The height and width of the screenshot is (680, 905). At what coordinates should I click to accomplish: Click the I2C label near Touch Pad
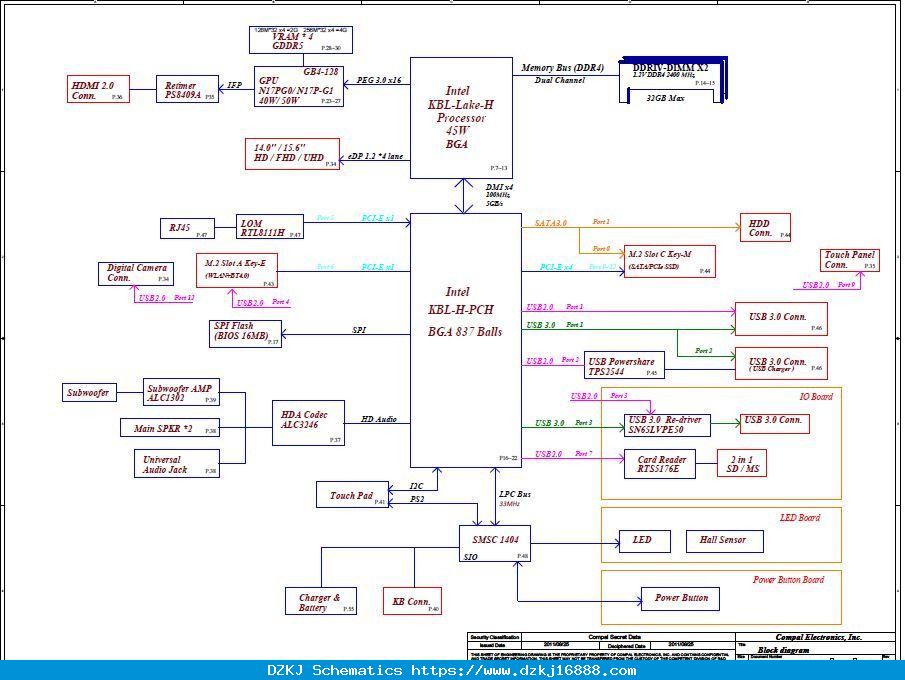coord(416,486)
